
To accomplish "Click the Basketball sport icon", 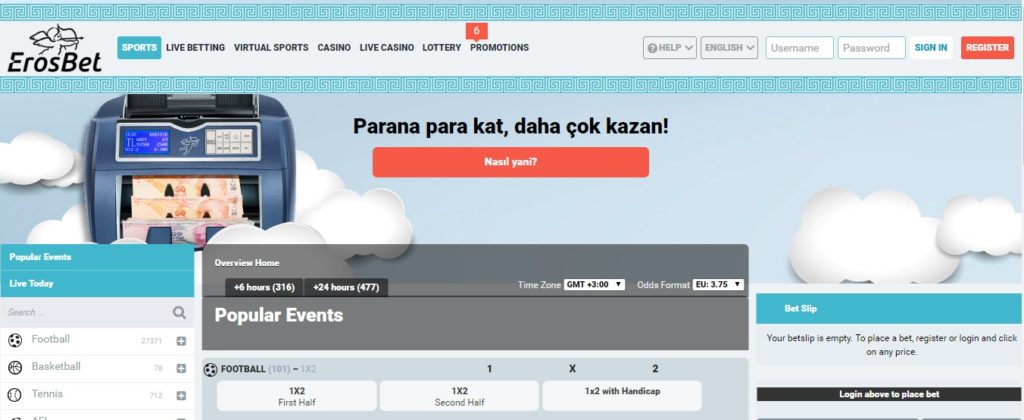I will coord(15,368).
